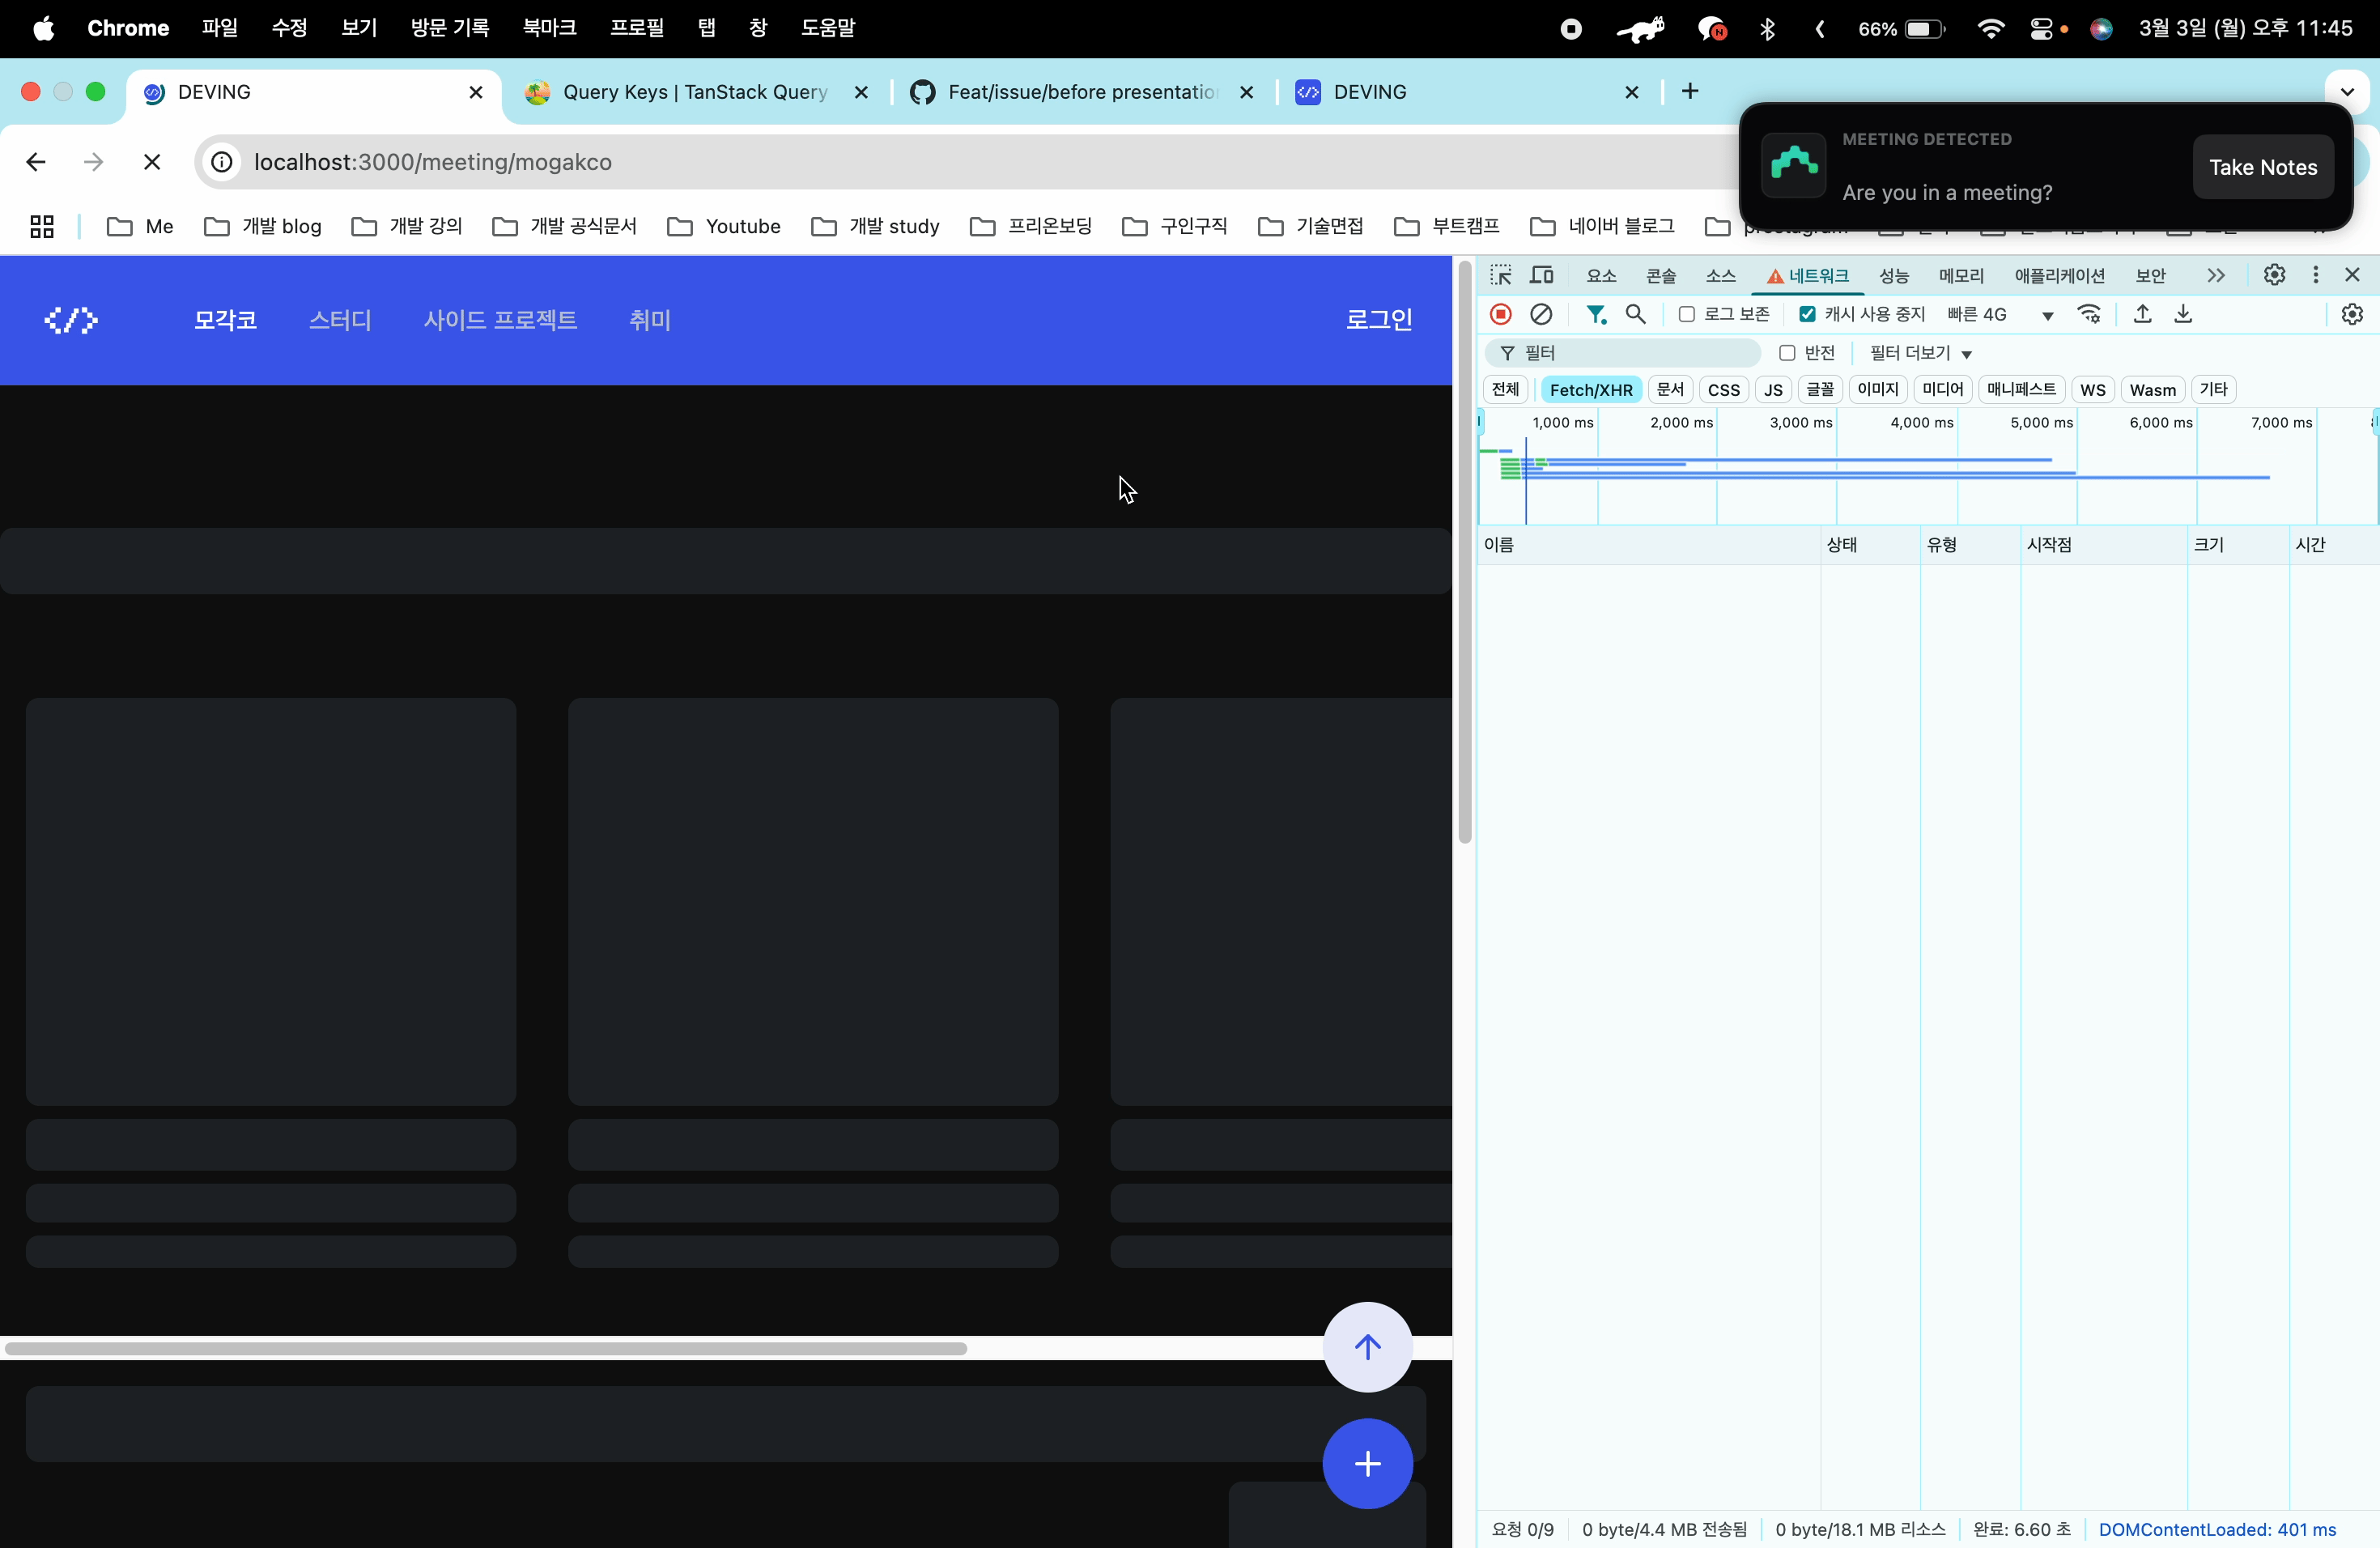Open DevTools settings gear

pyautogui.click(x=2274, y=275)
